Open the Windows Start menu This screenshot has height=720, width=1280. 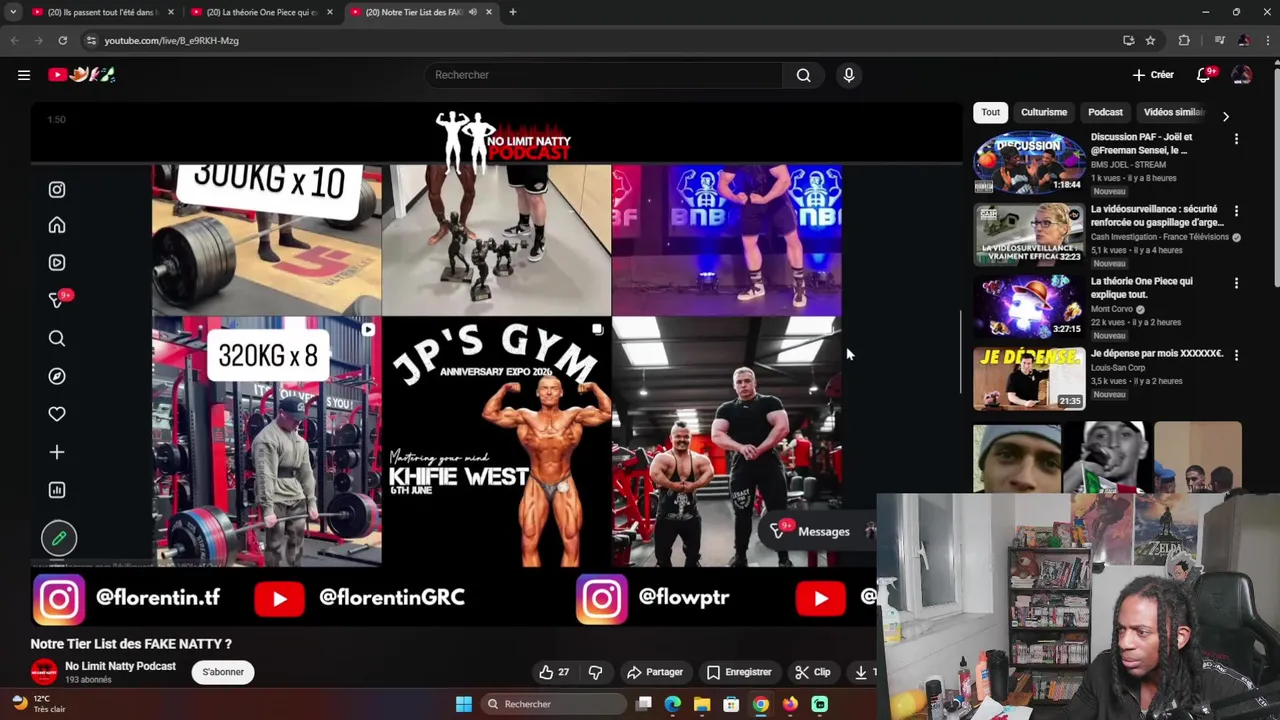point(464,704)
